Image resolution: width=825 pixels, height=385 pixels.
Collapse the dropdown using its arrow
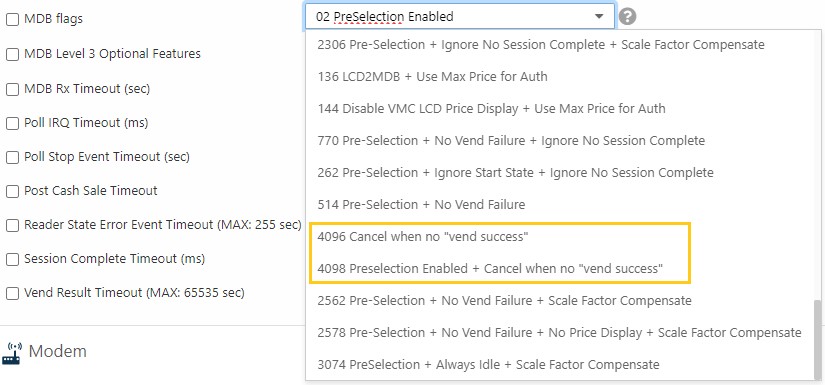click(x=599, y=17)
